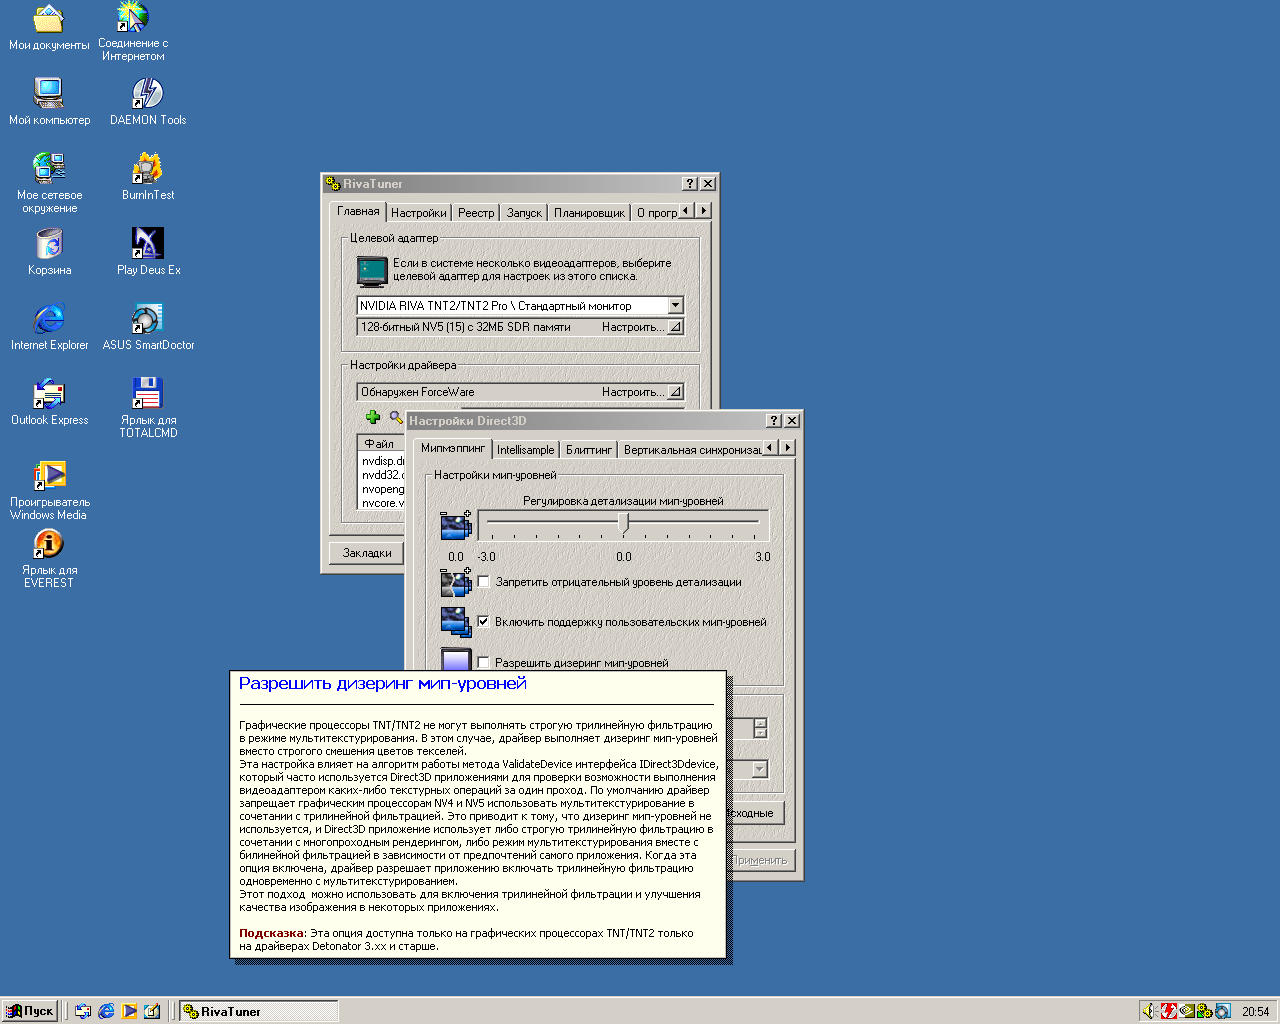Click the Internet Explorer quick launch icon

(x=106, y=1011)
